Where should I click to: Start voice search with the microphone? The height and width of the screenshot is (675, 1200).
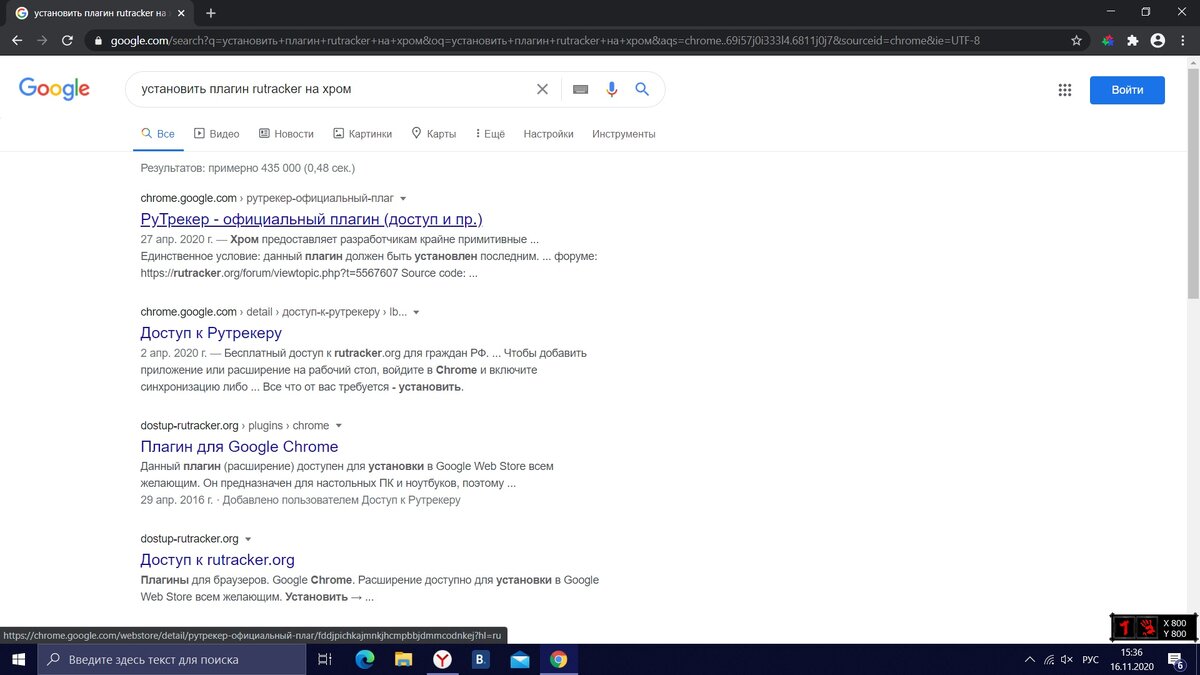[x=612, y=89]
